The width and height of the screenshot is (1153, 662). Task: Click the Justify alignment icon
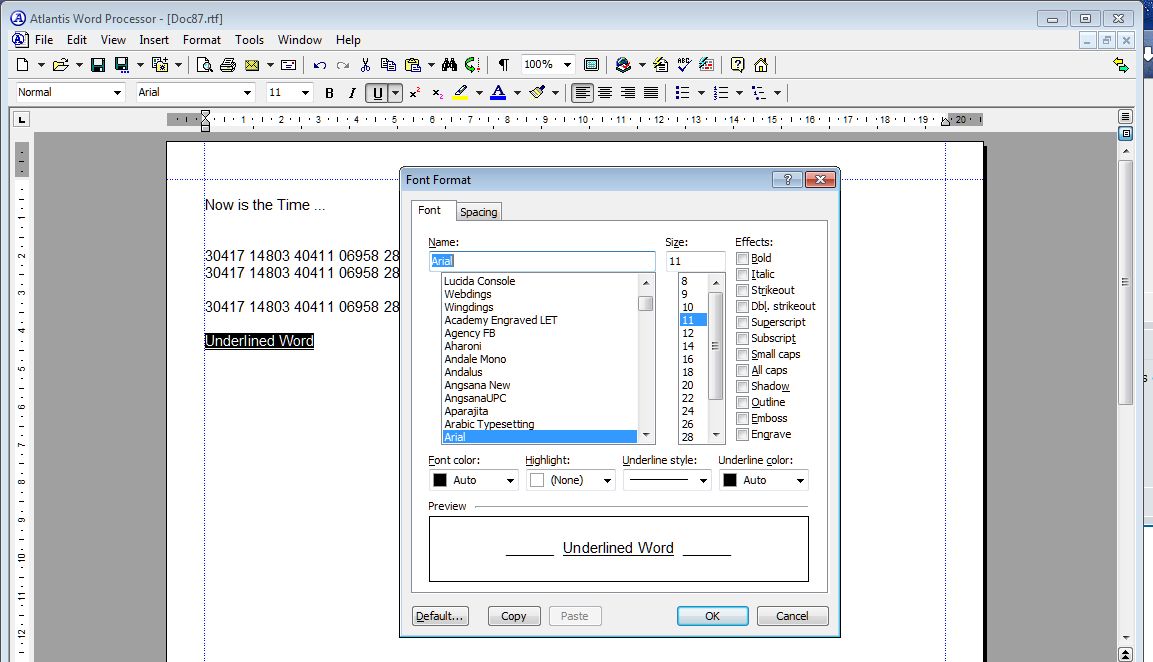651,93
